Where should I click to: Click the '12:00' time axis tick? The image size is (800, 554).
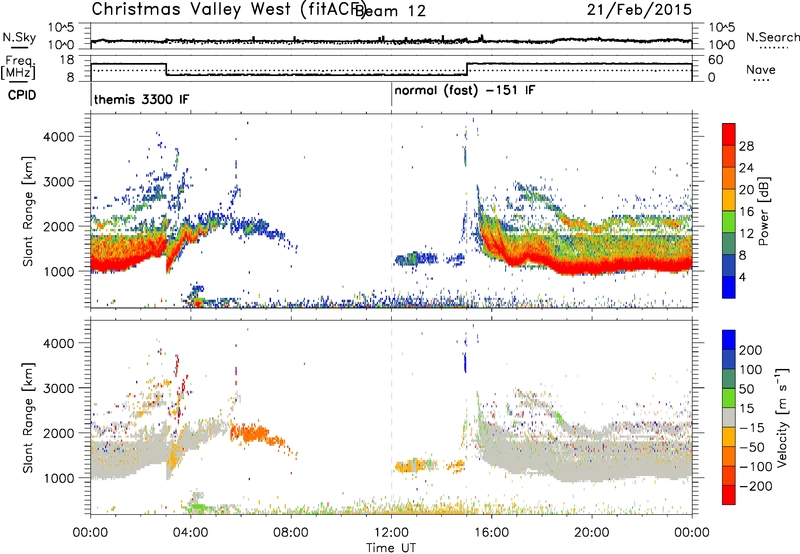[x=391, y=533]
